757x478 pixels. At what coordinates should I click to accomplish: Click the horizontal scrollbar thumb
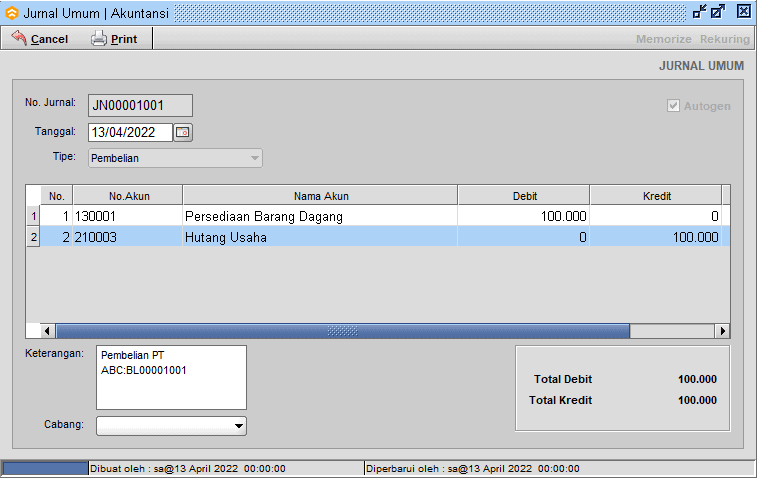tap(343, 331)
